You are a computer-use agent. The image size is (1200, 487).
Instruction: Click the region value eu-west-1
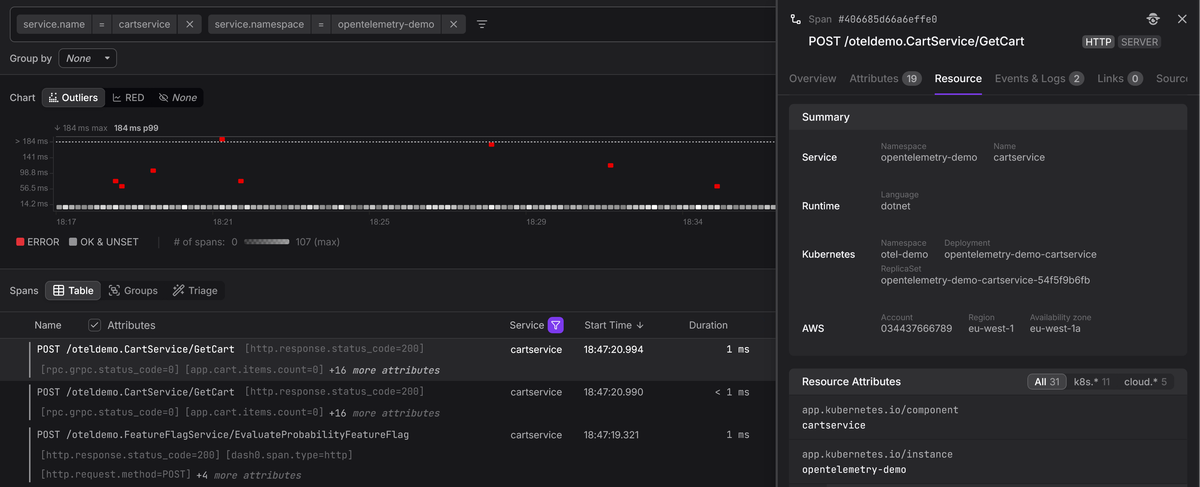click(x=991, y=329)
